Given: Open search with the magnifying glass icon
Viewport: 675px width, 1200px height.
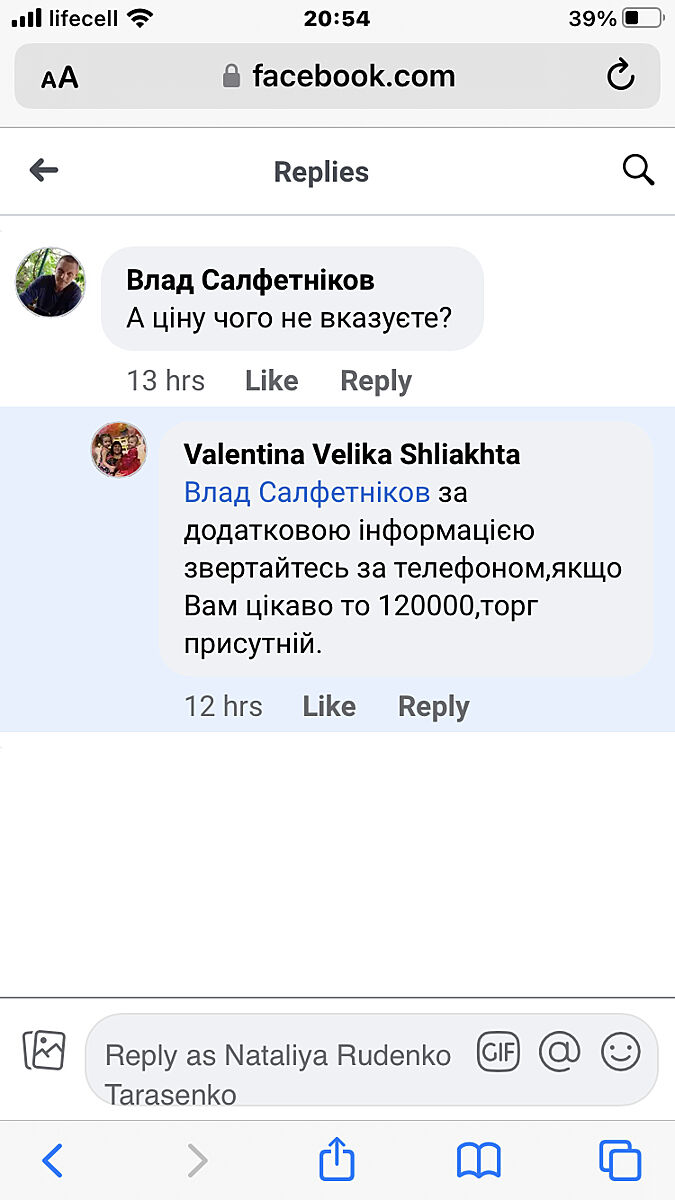Looking at the screenshot, I should (x=638, y=171).
